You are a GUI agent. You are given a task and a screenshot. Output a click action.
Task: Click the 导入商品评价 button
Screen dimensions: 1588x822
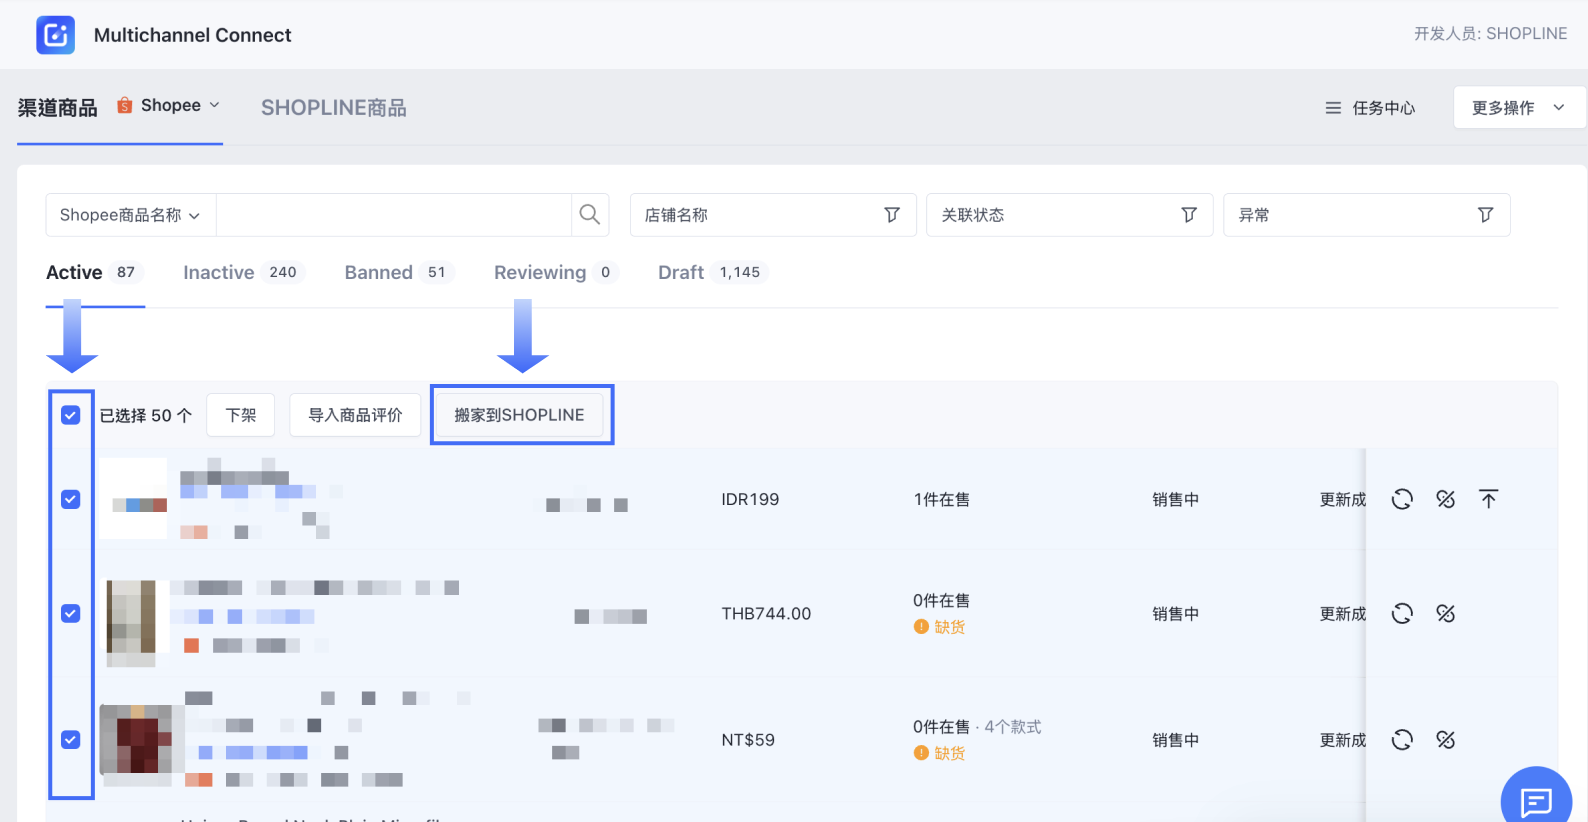(x=355, y=415)
